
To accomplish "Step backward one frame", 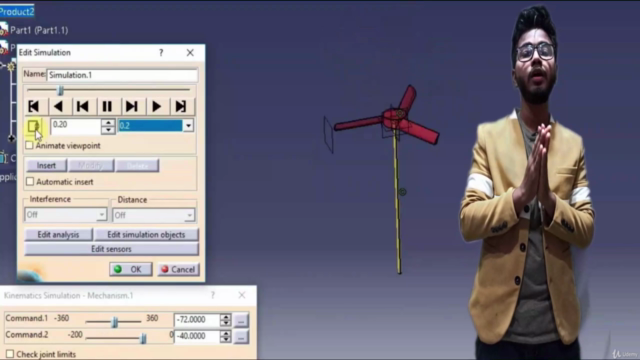I will [x=82, y=107].
